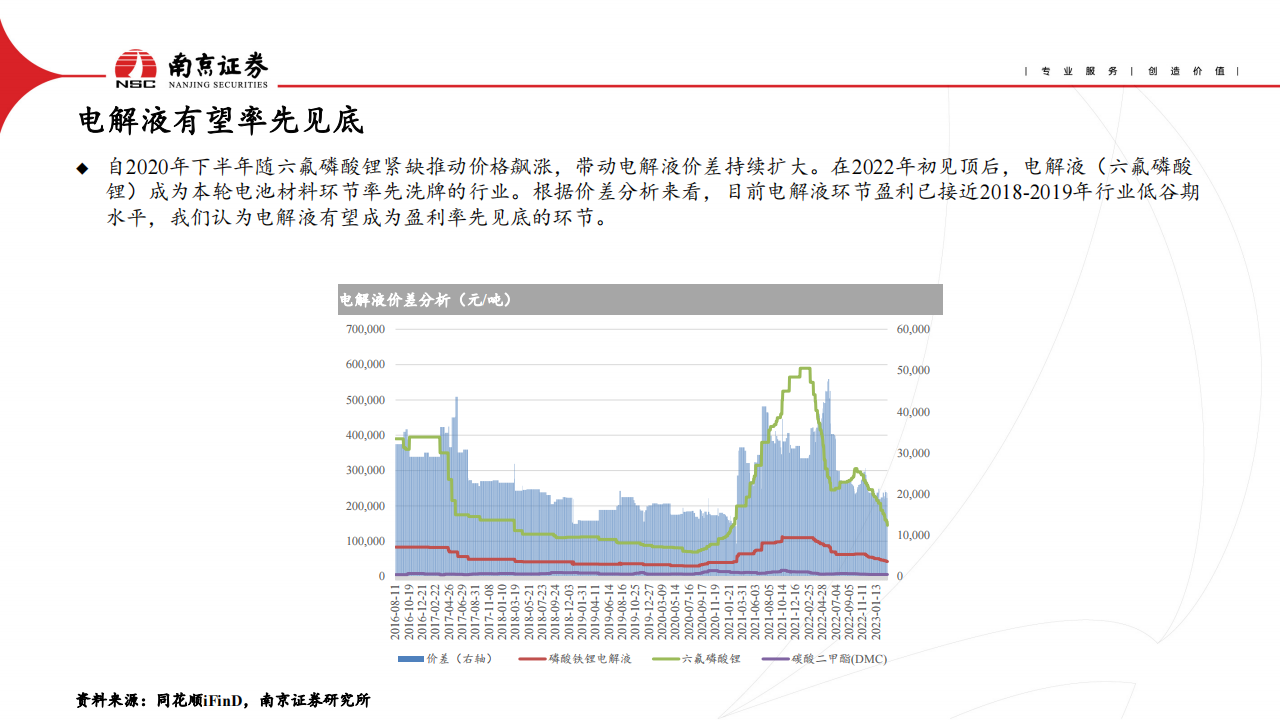Click the paragraph line starting 水平，我们认为
1280x720 pixels.
(x=357, y=218)
